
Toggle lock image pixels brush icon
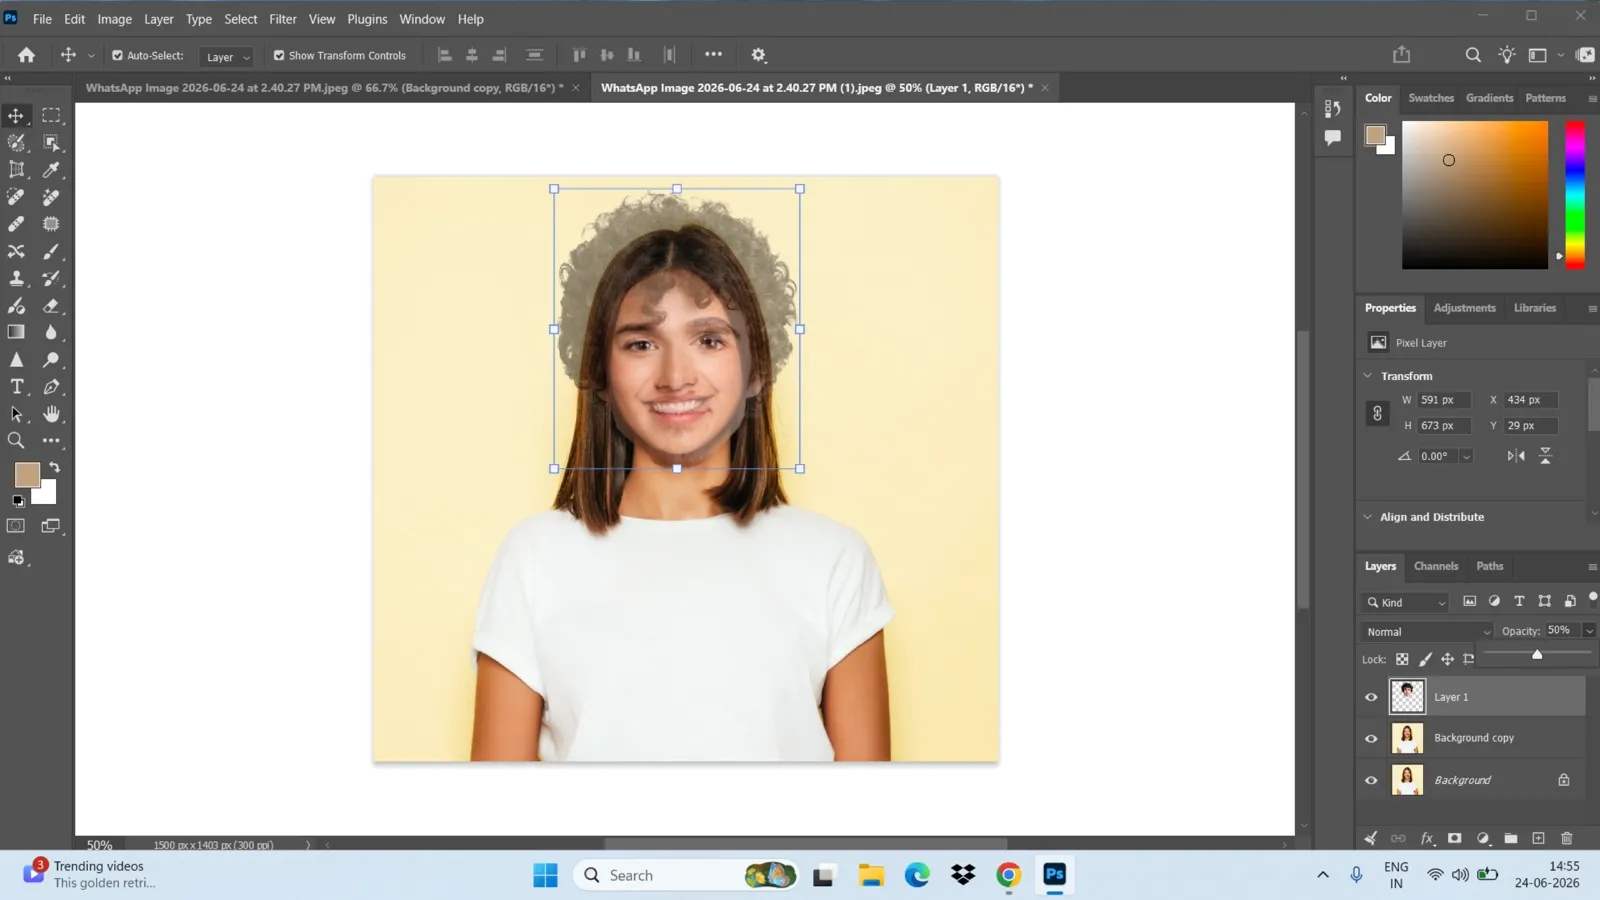(1425, 659)
